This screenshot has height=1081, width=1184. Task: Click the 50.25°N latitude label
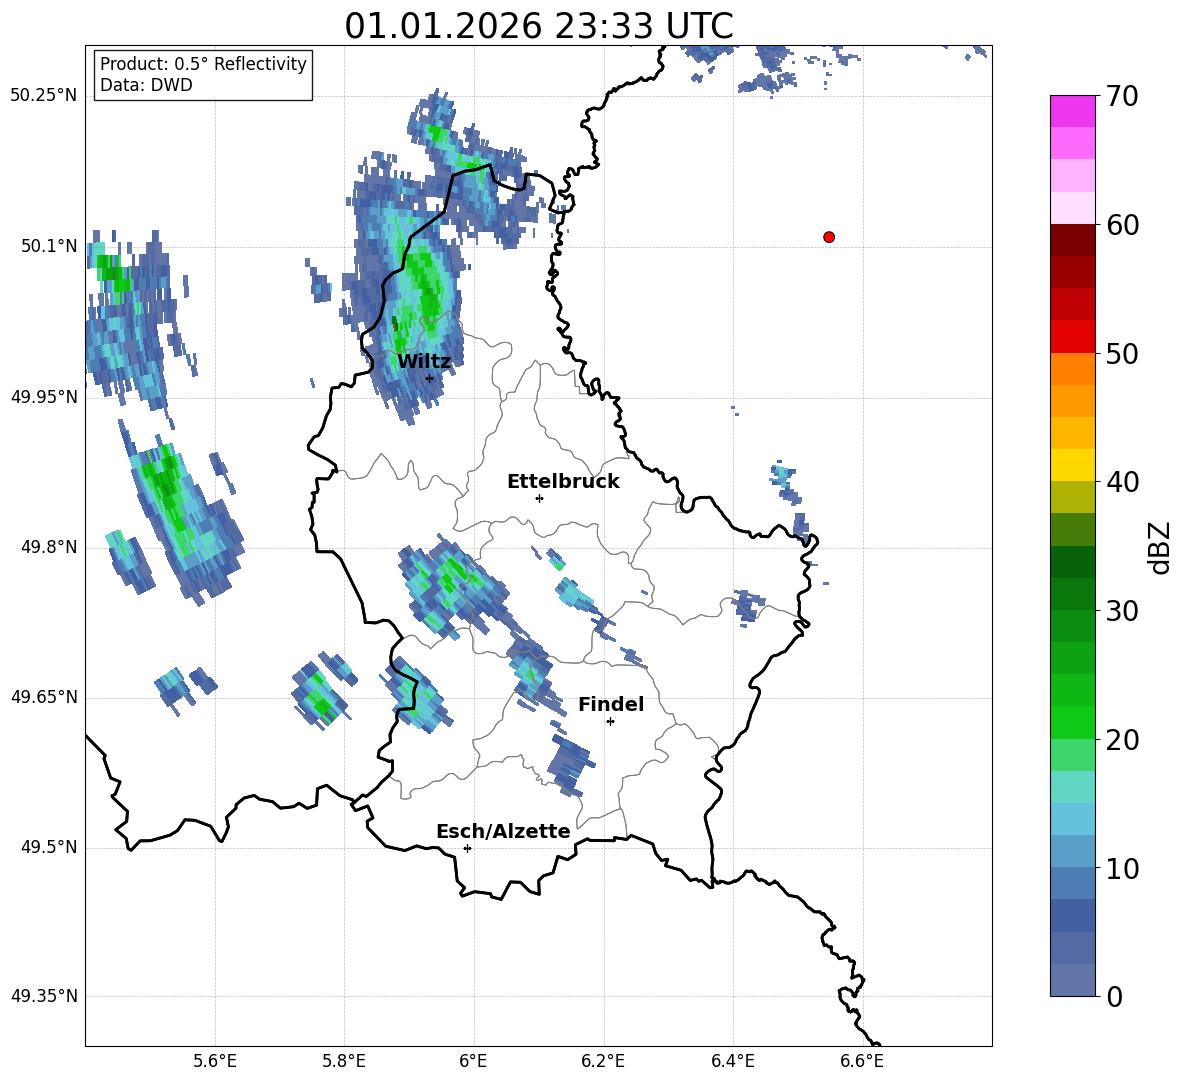[x=44, y=96]
